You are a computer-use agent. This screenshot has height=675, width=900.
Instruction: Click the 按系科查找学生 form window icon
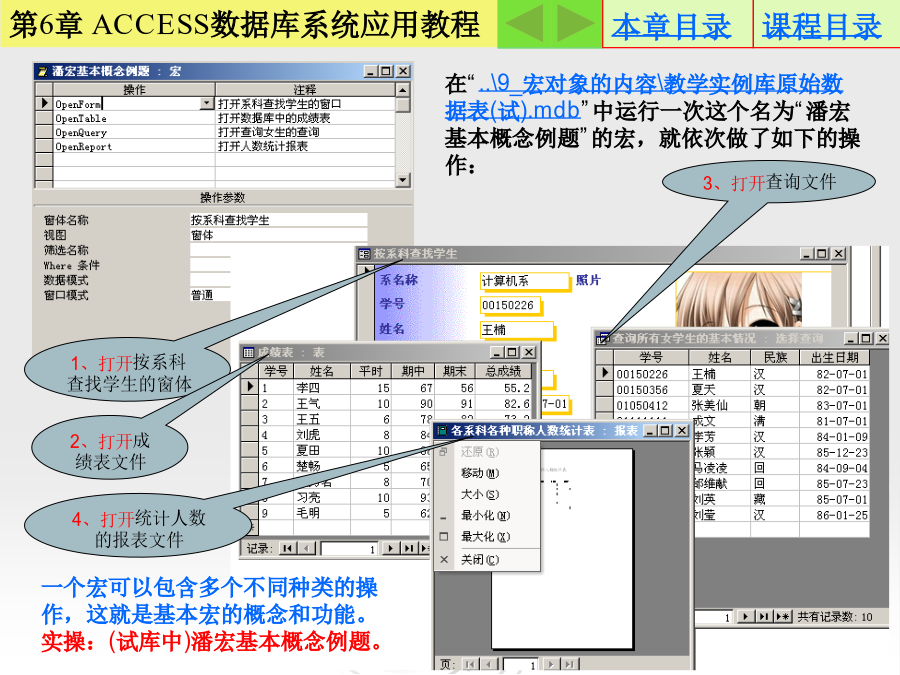tap(364, 254)
